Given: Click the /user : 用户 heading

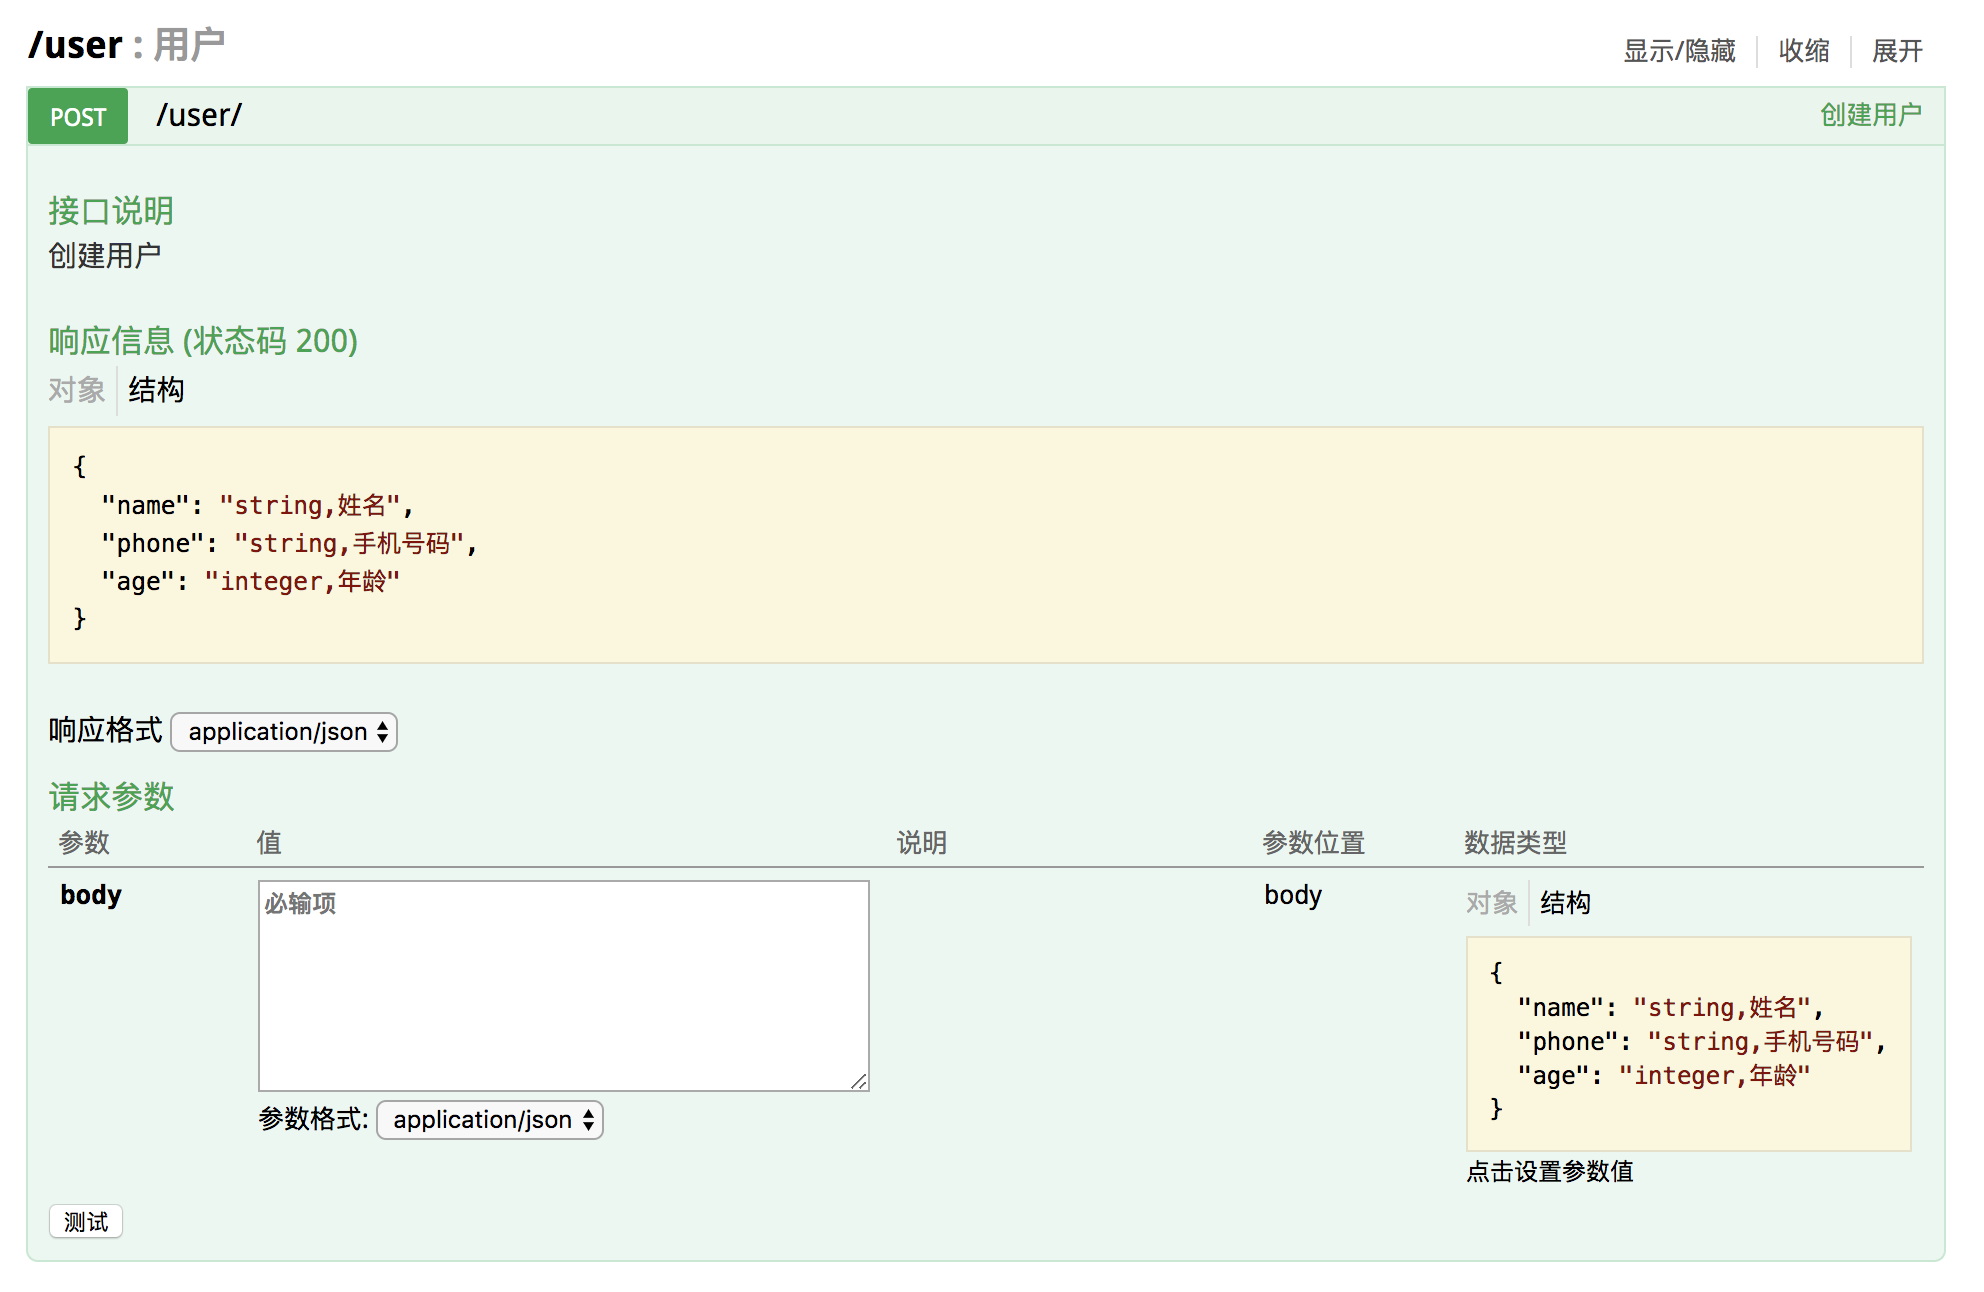Looking at the screenshot, I should tap(127, 45).
